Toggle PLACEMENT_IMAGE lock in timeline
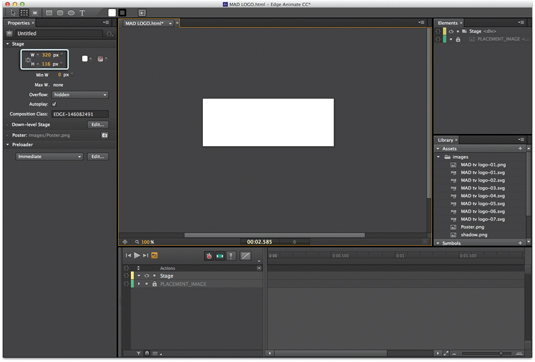 155,284
